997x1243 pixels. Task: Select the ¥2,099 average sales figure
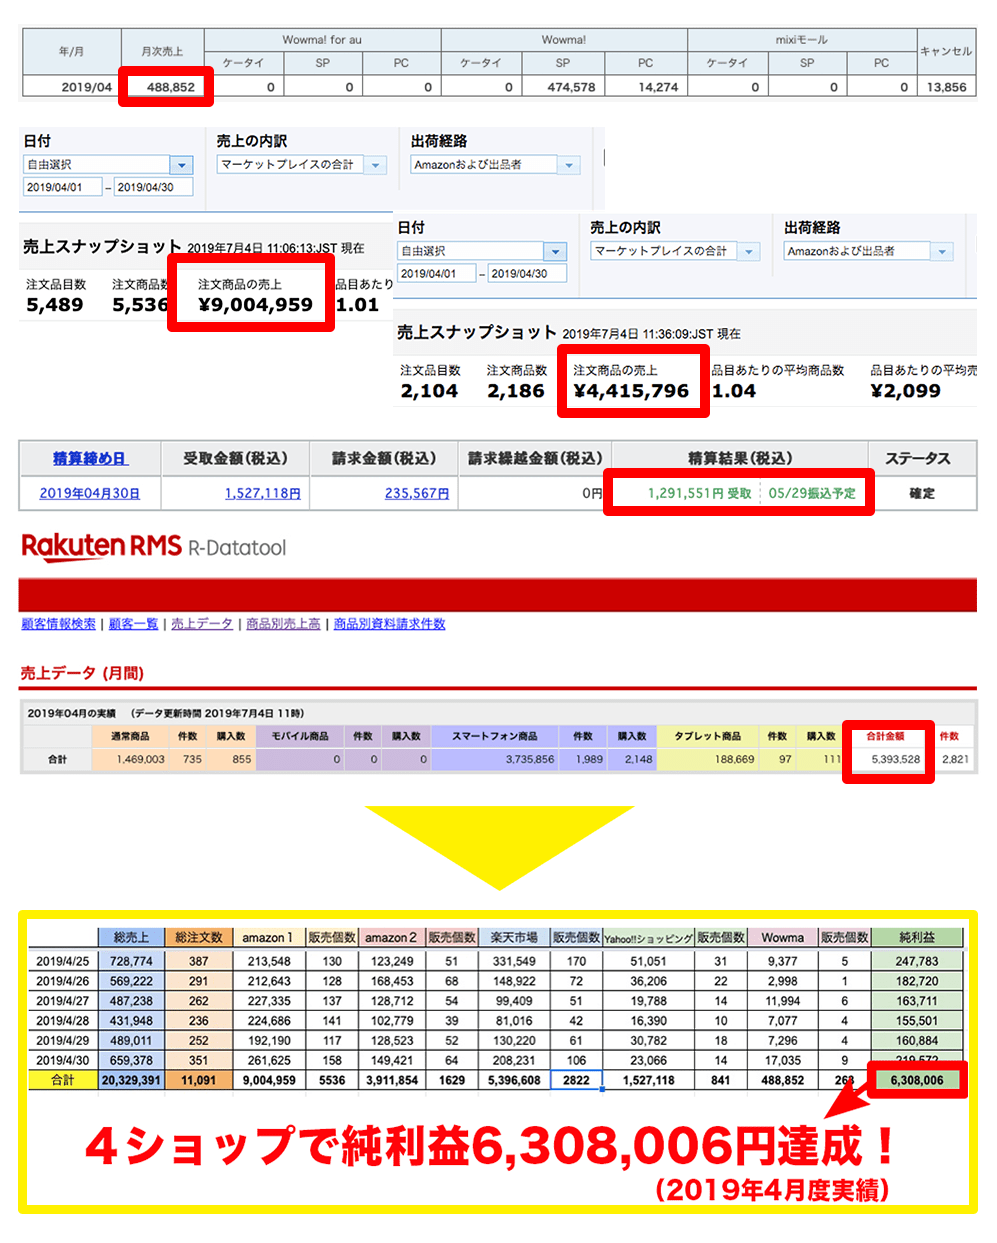point(905,391)
